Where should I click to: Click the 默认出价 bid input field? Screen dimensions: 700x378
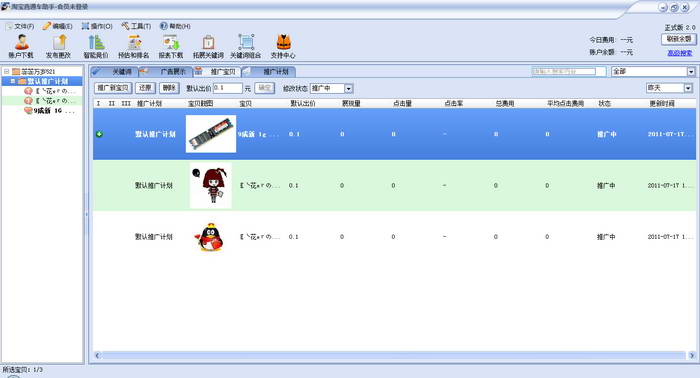[x=228, y=88]
